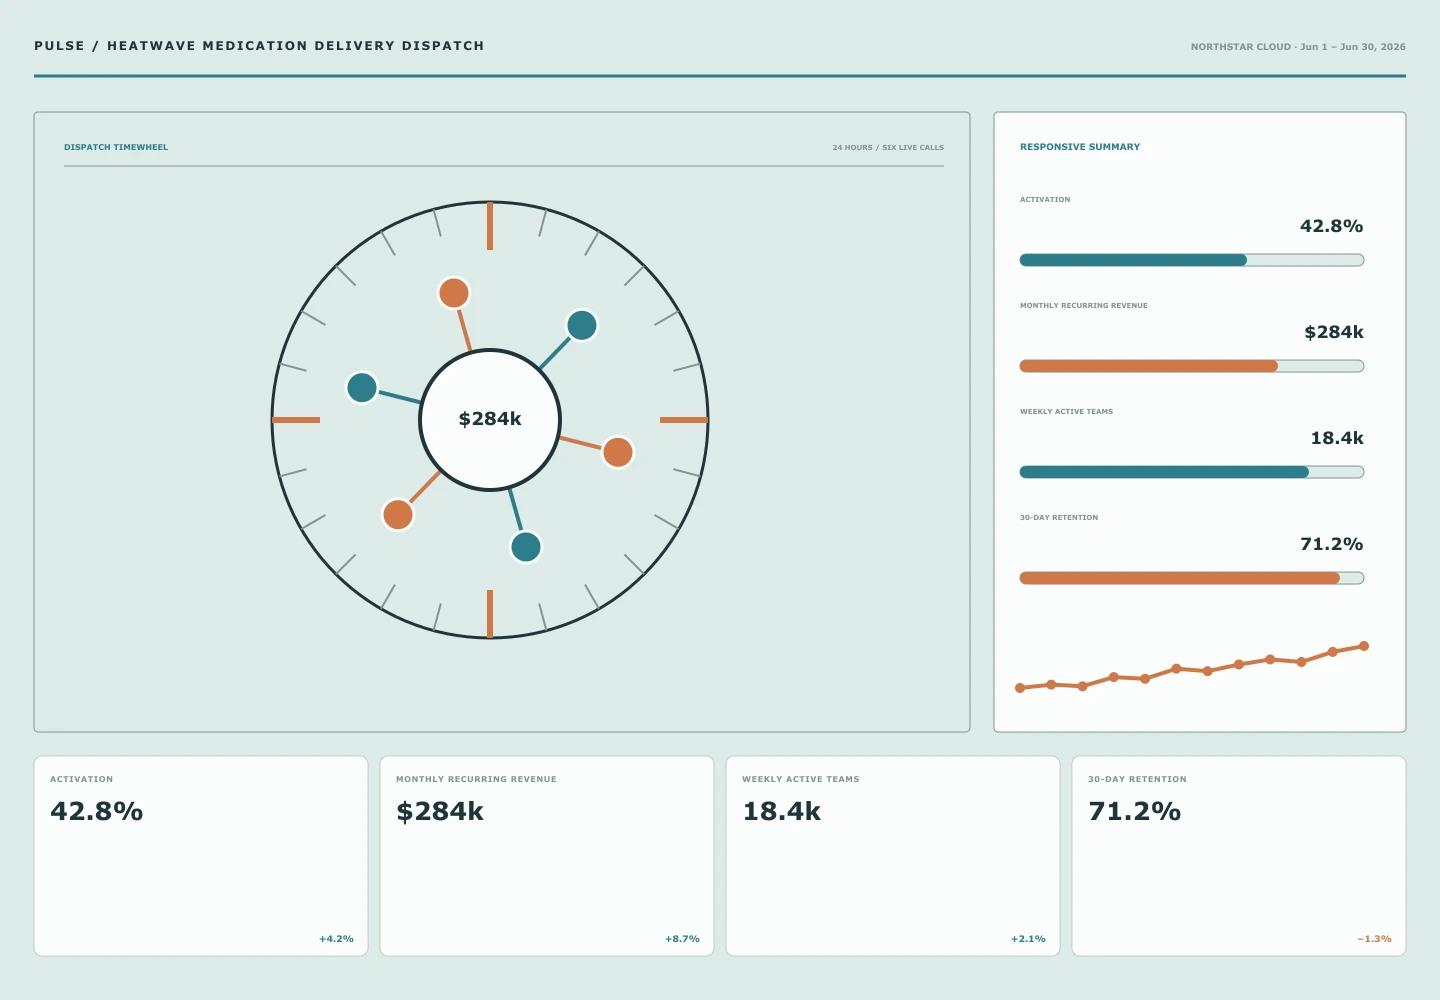Click the 'Northstar Cloud · Jun 1 – Jun 30, 2026' date range
Viewport: 1440px width, 1000px height.
pyautogui.click(x=1298, y=47)
